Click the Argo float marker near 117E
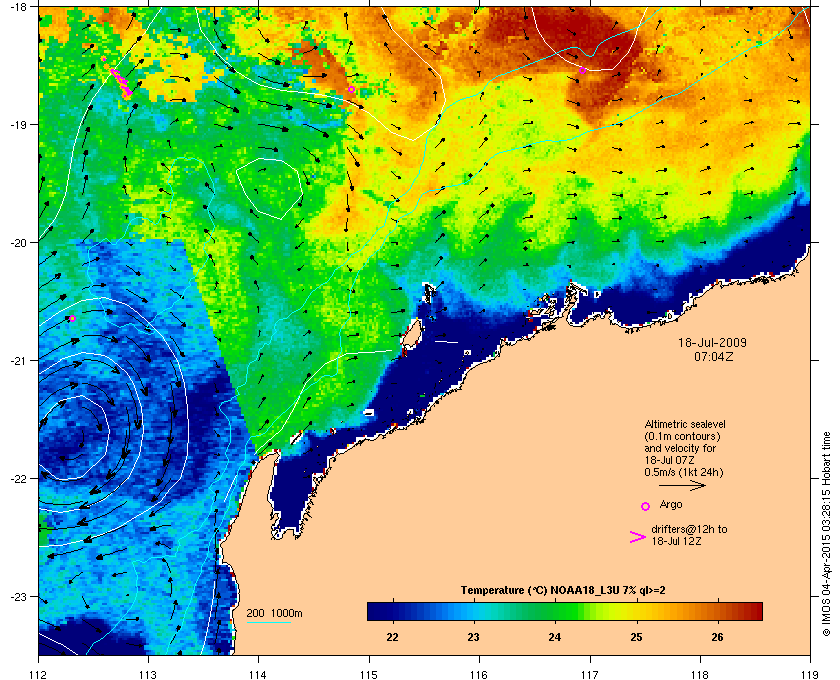Screen dimensions: 840x680 582,70
